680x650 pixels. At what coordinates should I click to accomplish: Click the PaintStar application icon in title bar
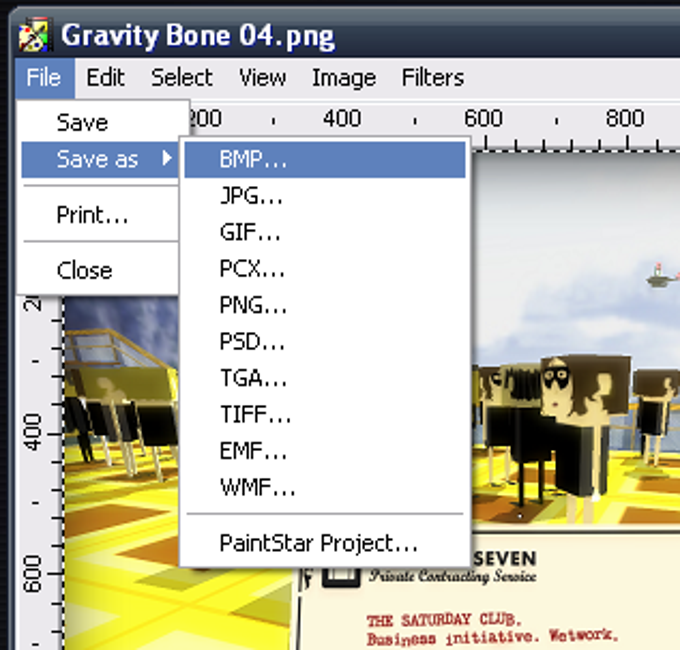click(36, 35)
